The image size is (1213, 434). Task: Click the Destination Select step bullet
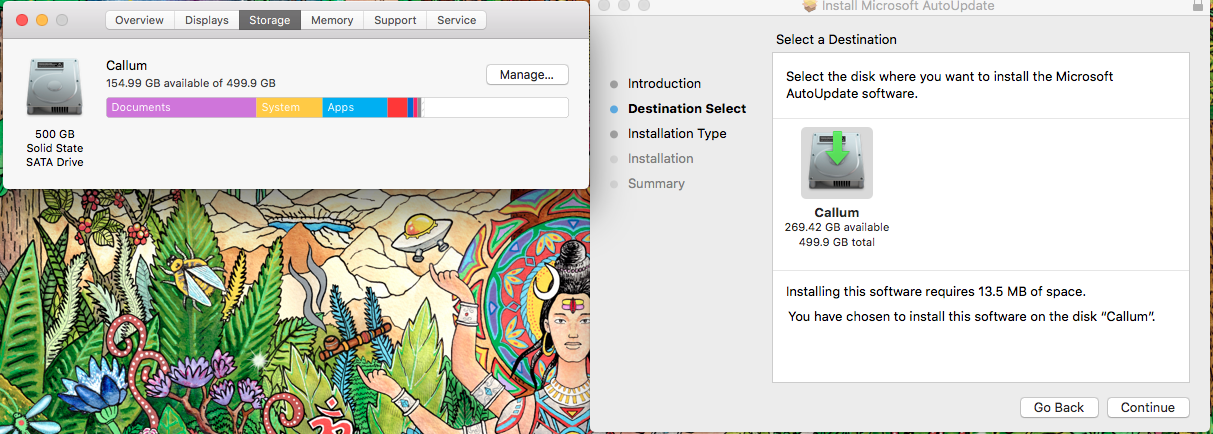(x=614, y=108)
